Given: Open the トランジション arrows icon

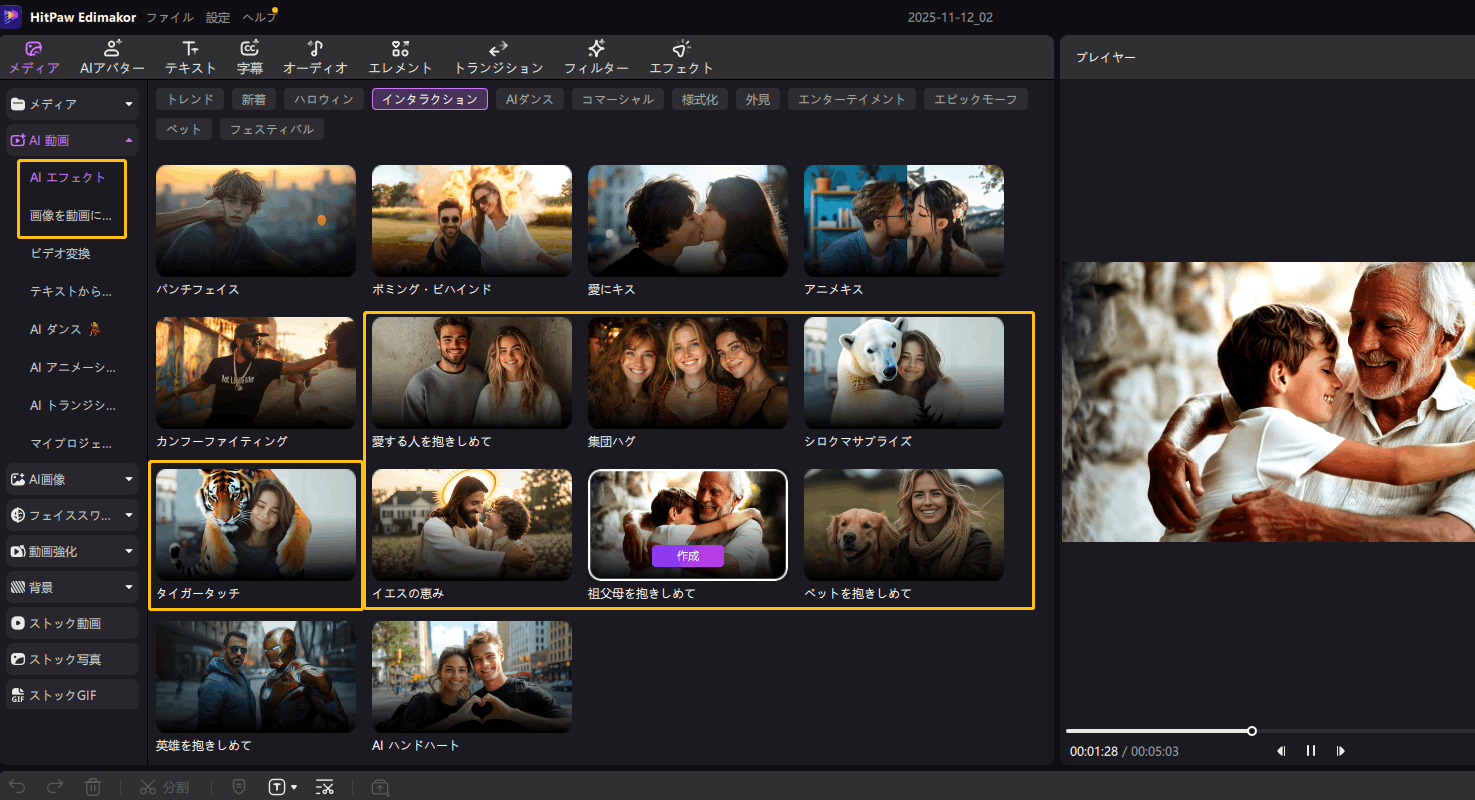Looking at the screenshot, I should click(x=498, y=48).
